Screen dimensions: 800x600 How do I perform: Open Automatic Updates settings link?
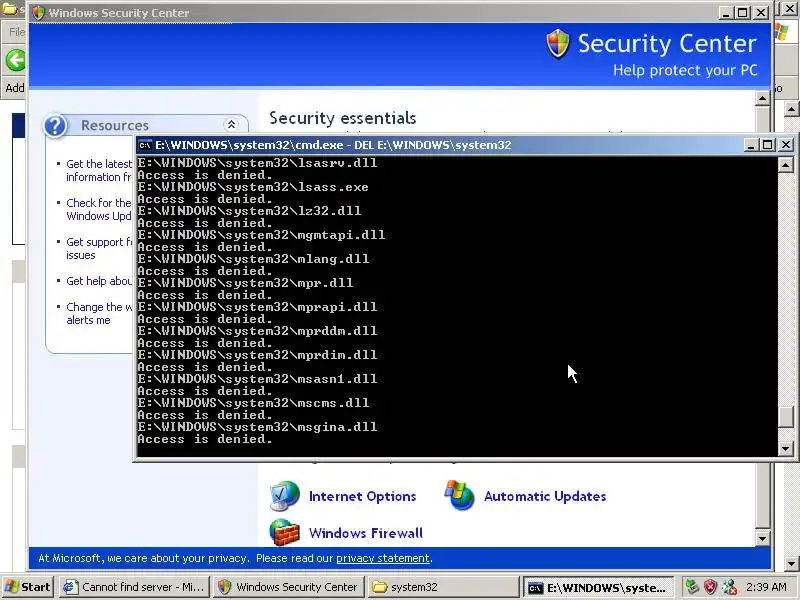[x=545, y=496]
